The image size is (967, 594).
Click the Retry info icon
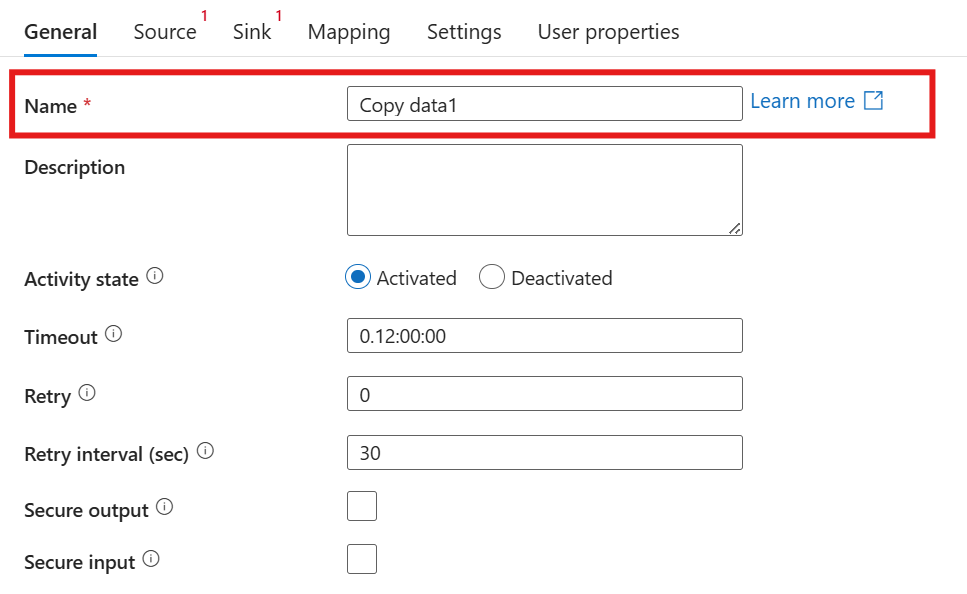[x=87, y=394]
